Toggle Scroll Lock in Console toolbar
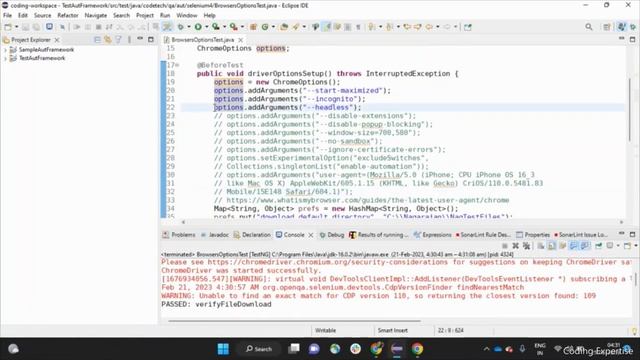The height and width of the screenshot is (360, 640). (551, 246)
